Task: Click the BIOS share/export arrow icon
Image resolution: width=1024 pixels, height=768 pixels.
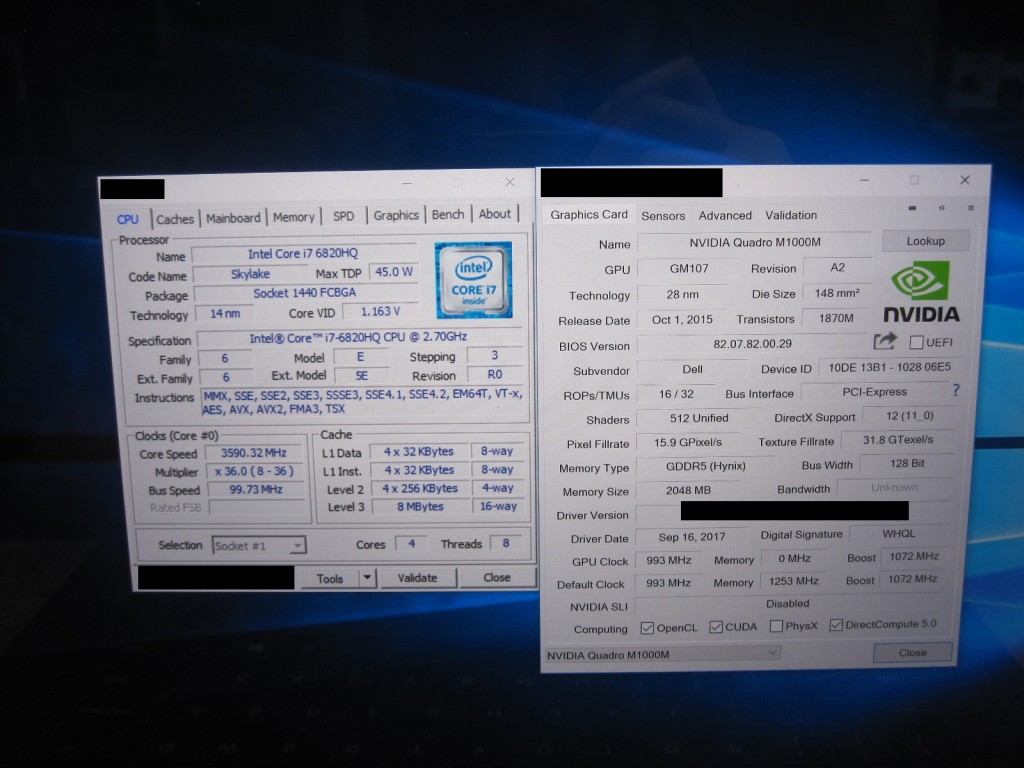Action: pyautogui.click(x=885, y=341)
